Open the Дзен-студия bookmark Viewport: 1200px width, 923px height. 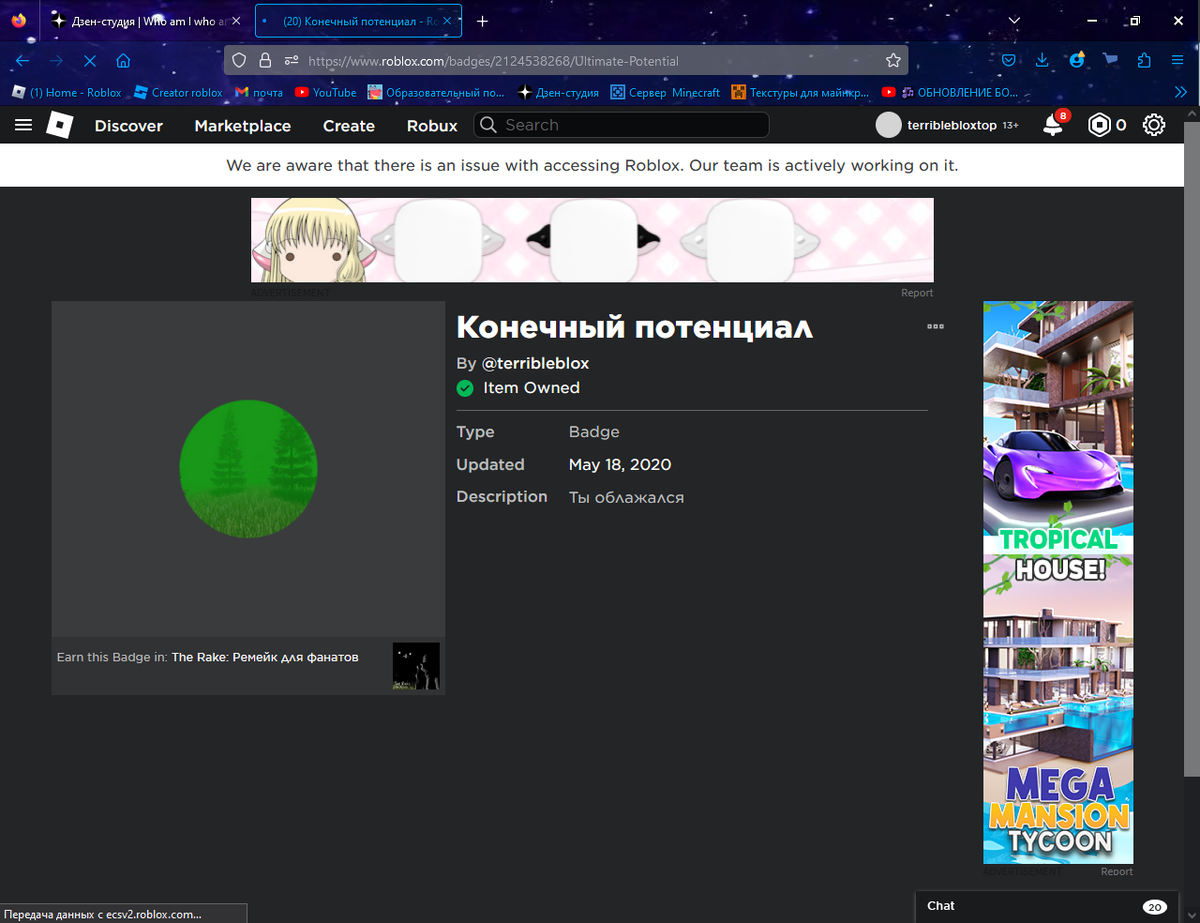558,92
